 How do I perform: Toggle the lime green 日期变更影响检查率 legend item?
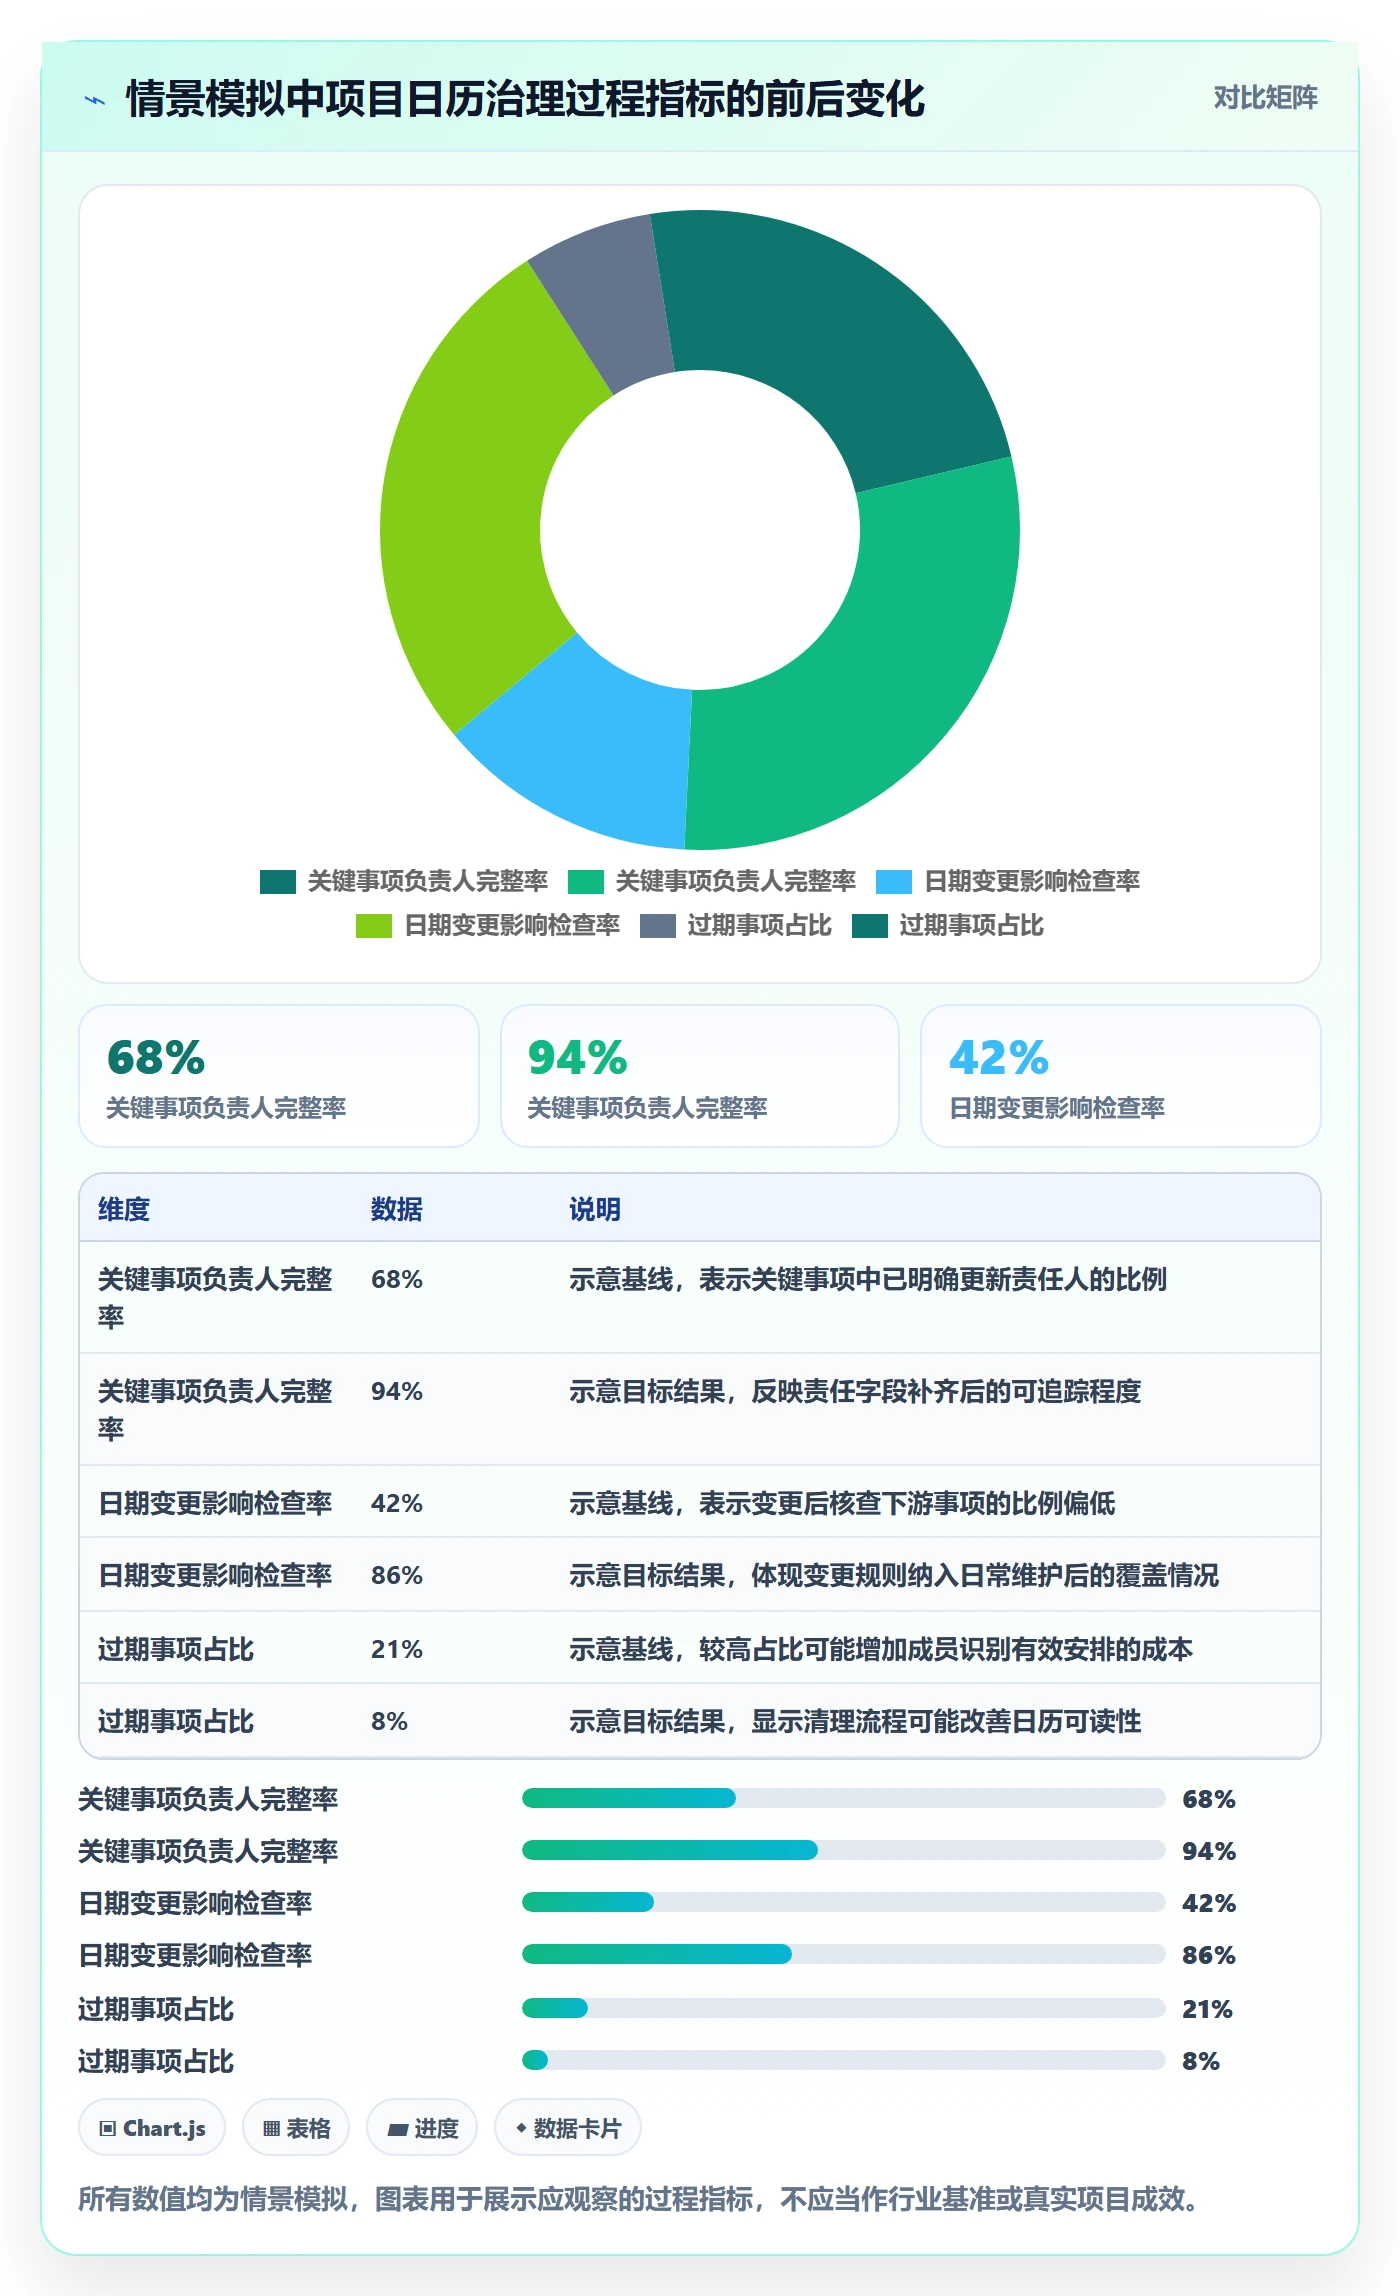(487, 926)
